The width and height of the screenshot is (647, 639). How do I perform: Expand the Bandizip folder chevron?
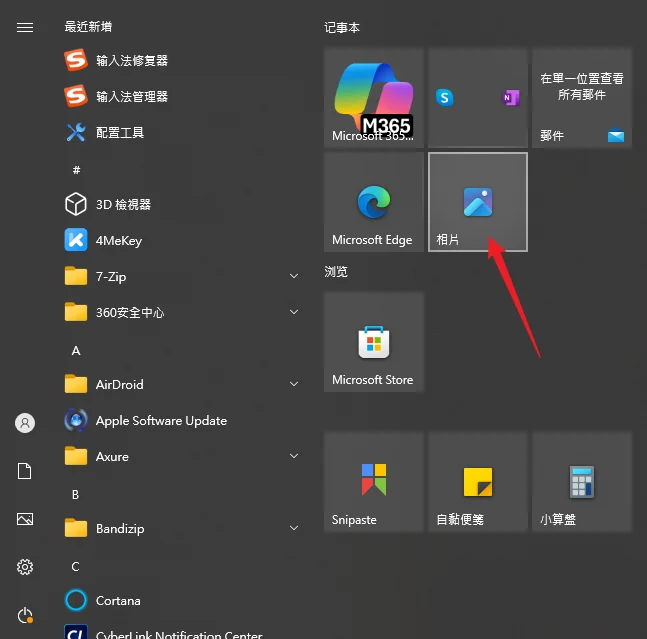[x=294, y=528]
